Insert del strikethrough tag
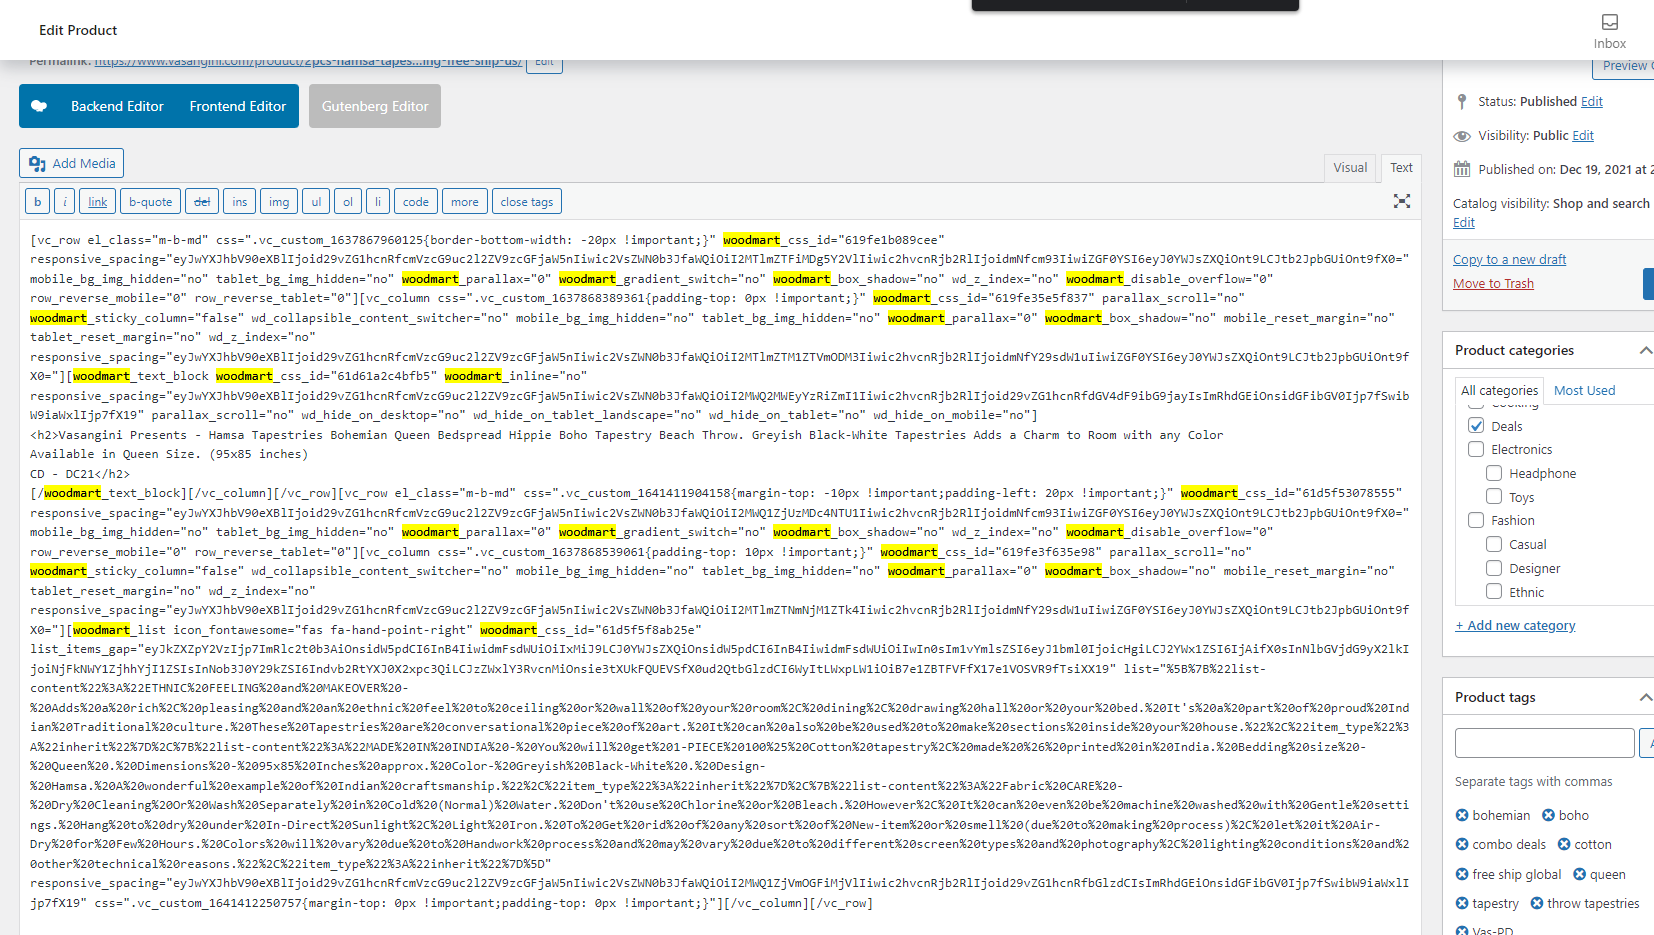Screen dimensions: 1654x935 point(202,201)
